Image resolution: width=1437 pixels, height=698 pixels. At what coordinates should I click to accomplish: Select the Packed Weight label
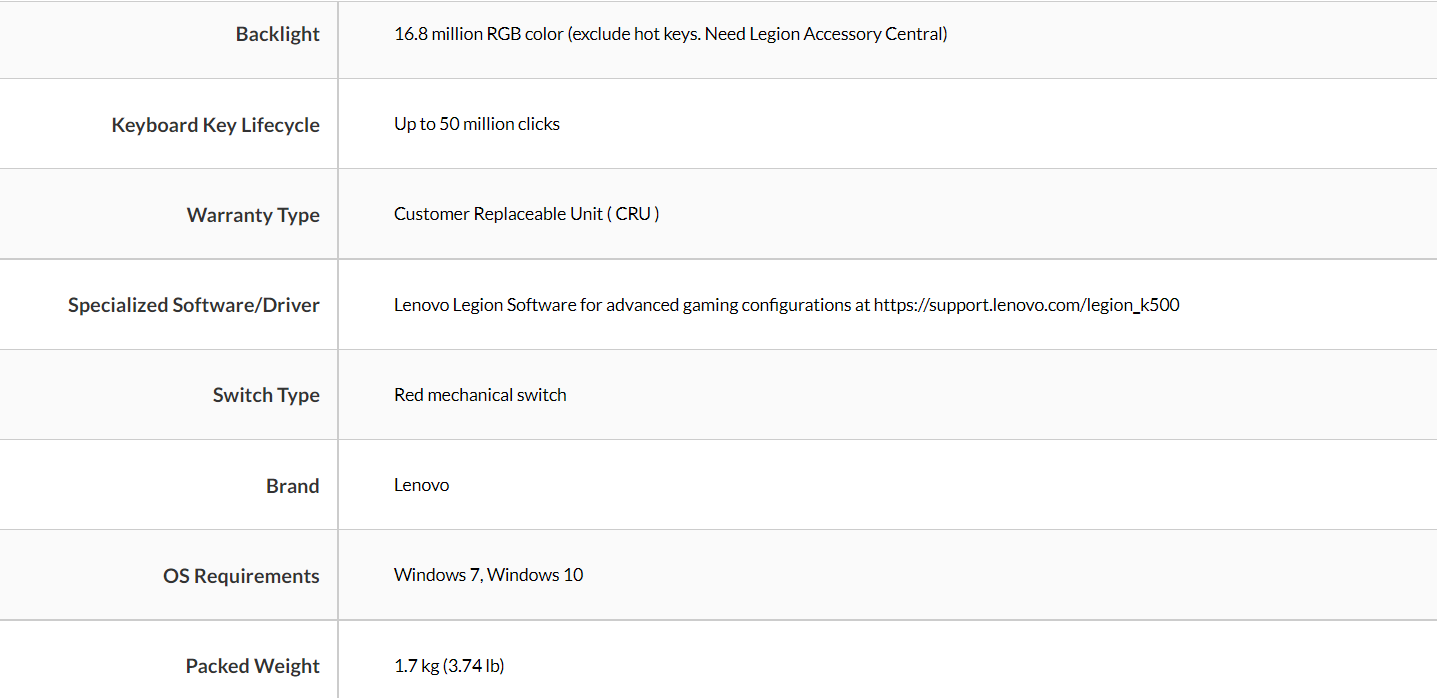click(252, 666)
